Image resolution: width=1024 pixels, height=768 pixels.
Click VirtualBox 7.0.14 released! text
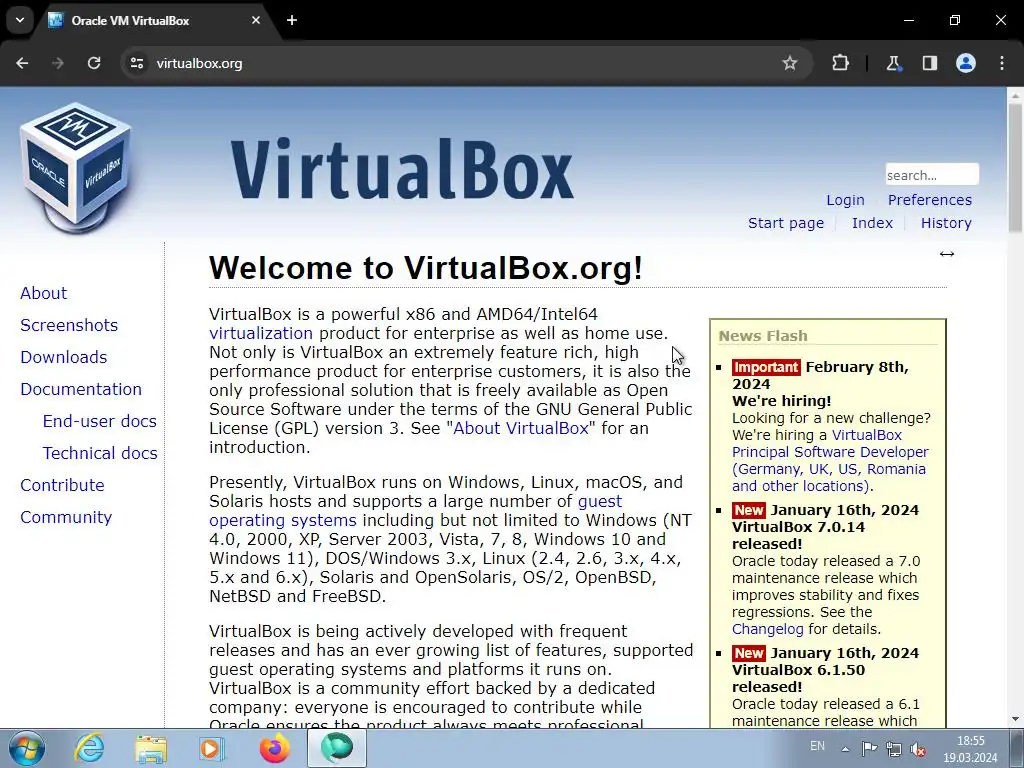[x=798, y=536]
